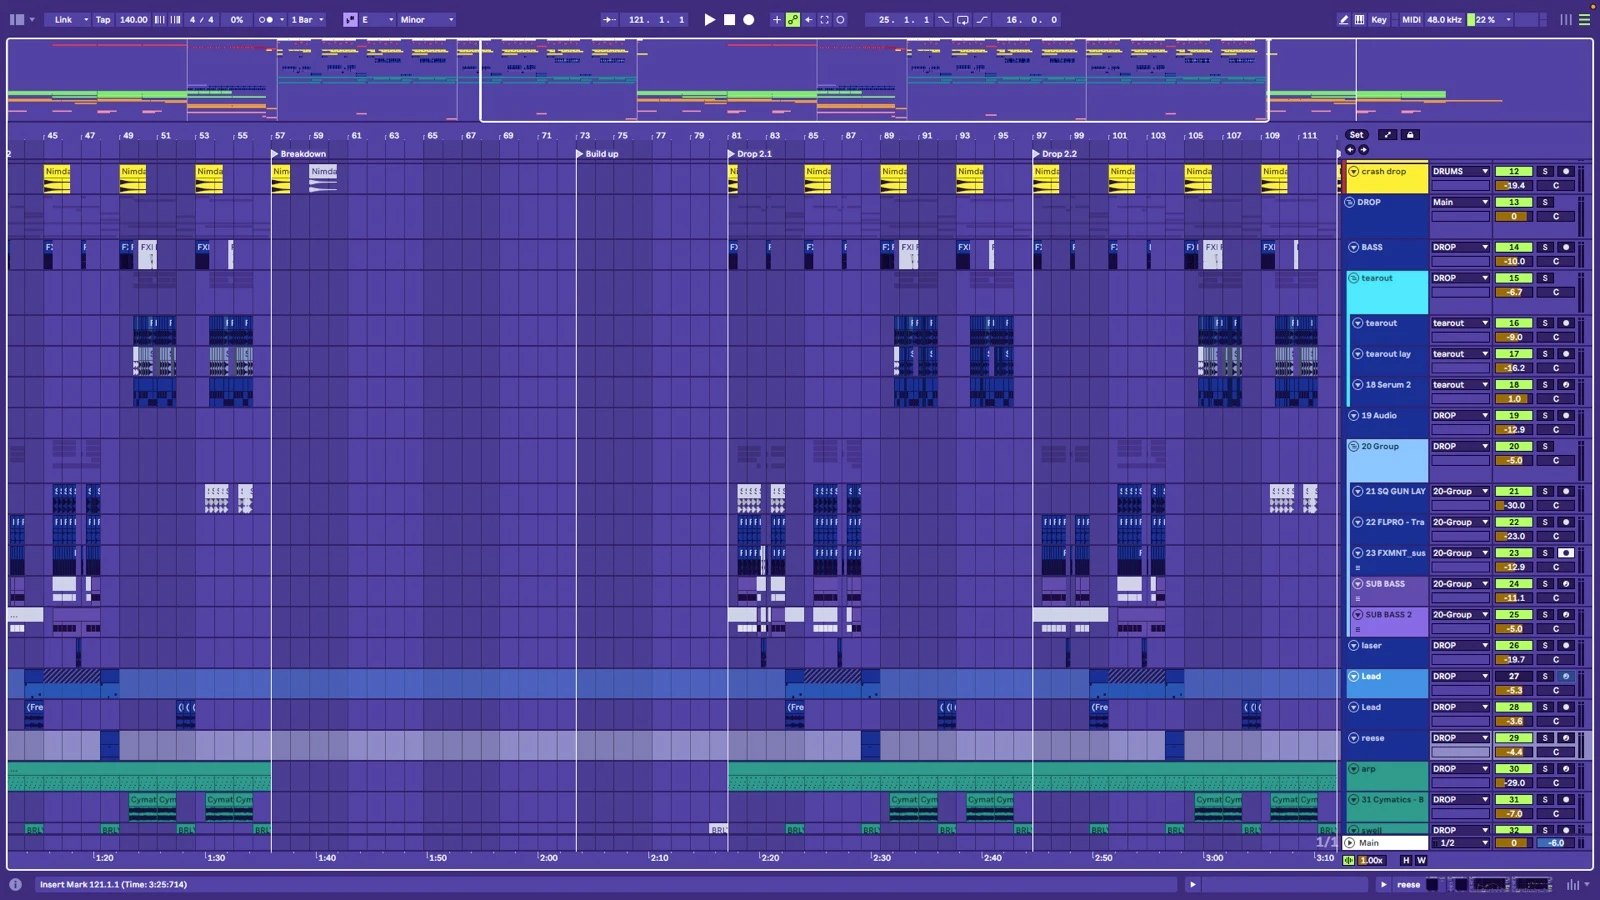The image size is (1600, 900).
Task: Open the root note E dropdown
Action: pyautogui.click(x=377, y=19)
